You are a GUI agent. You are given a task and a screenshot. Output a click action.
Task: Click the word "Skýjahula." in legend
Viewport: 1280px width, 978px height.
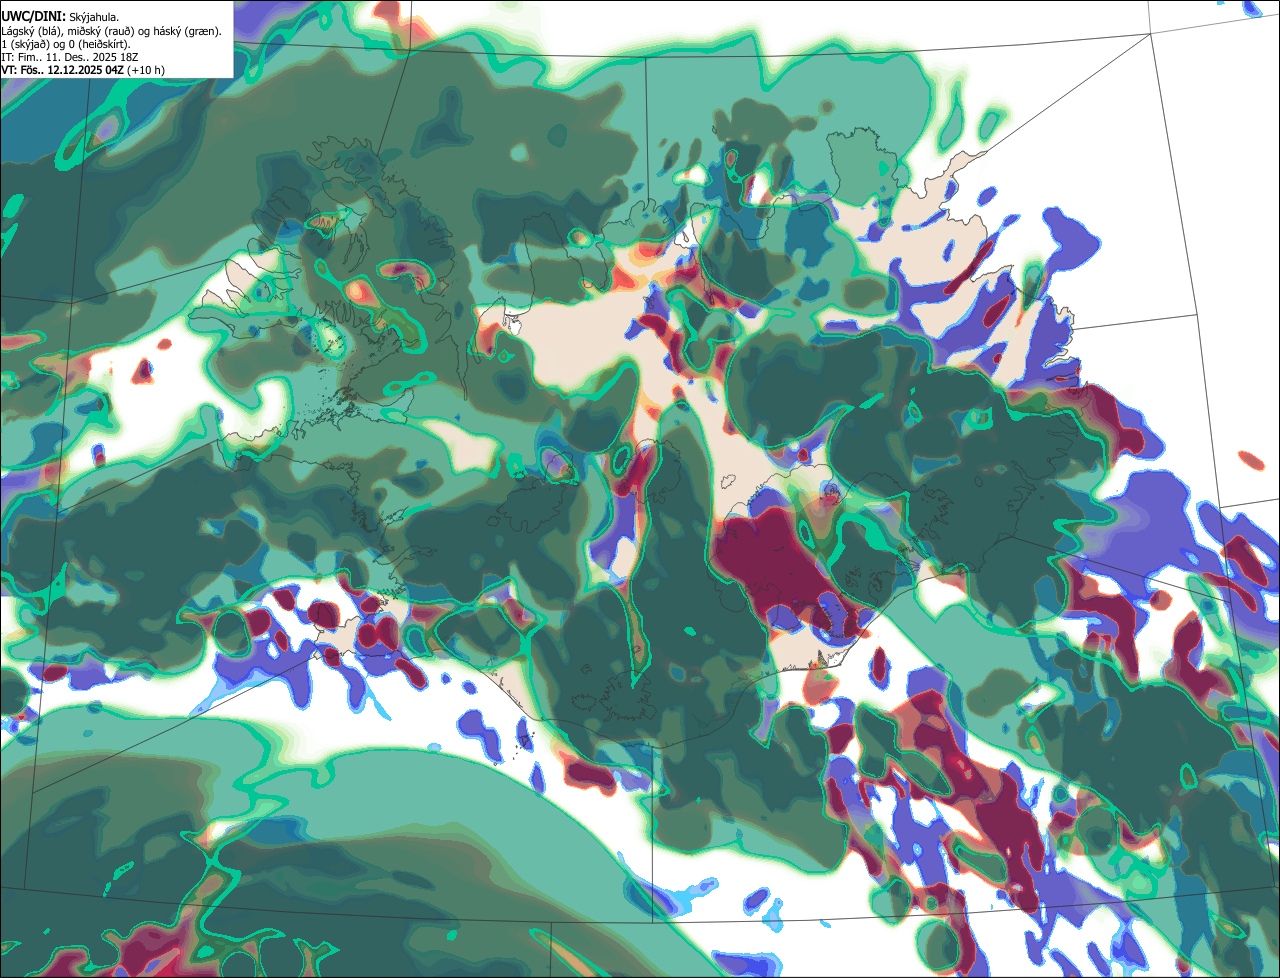pyautogui.click(x=94, y=18)
